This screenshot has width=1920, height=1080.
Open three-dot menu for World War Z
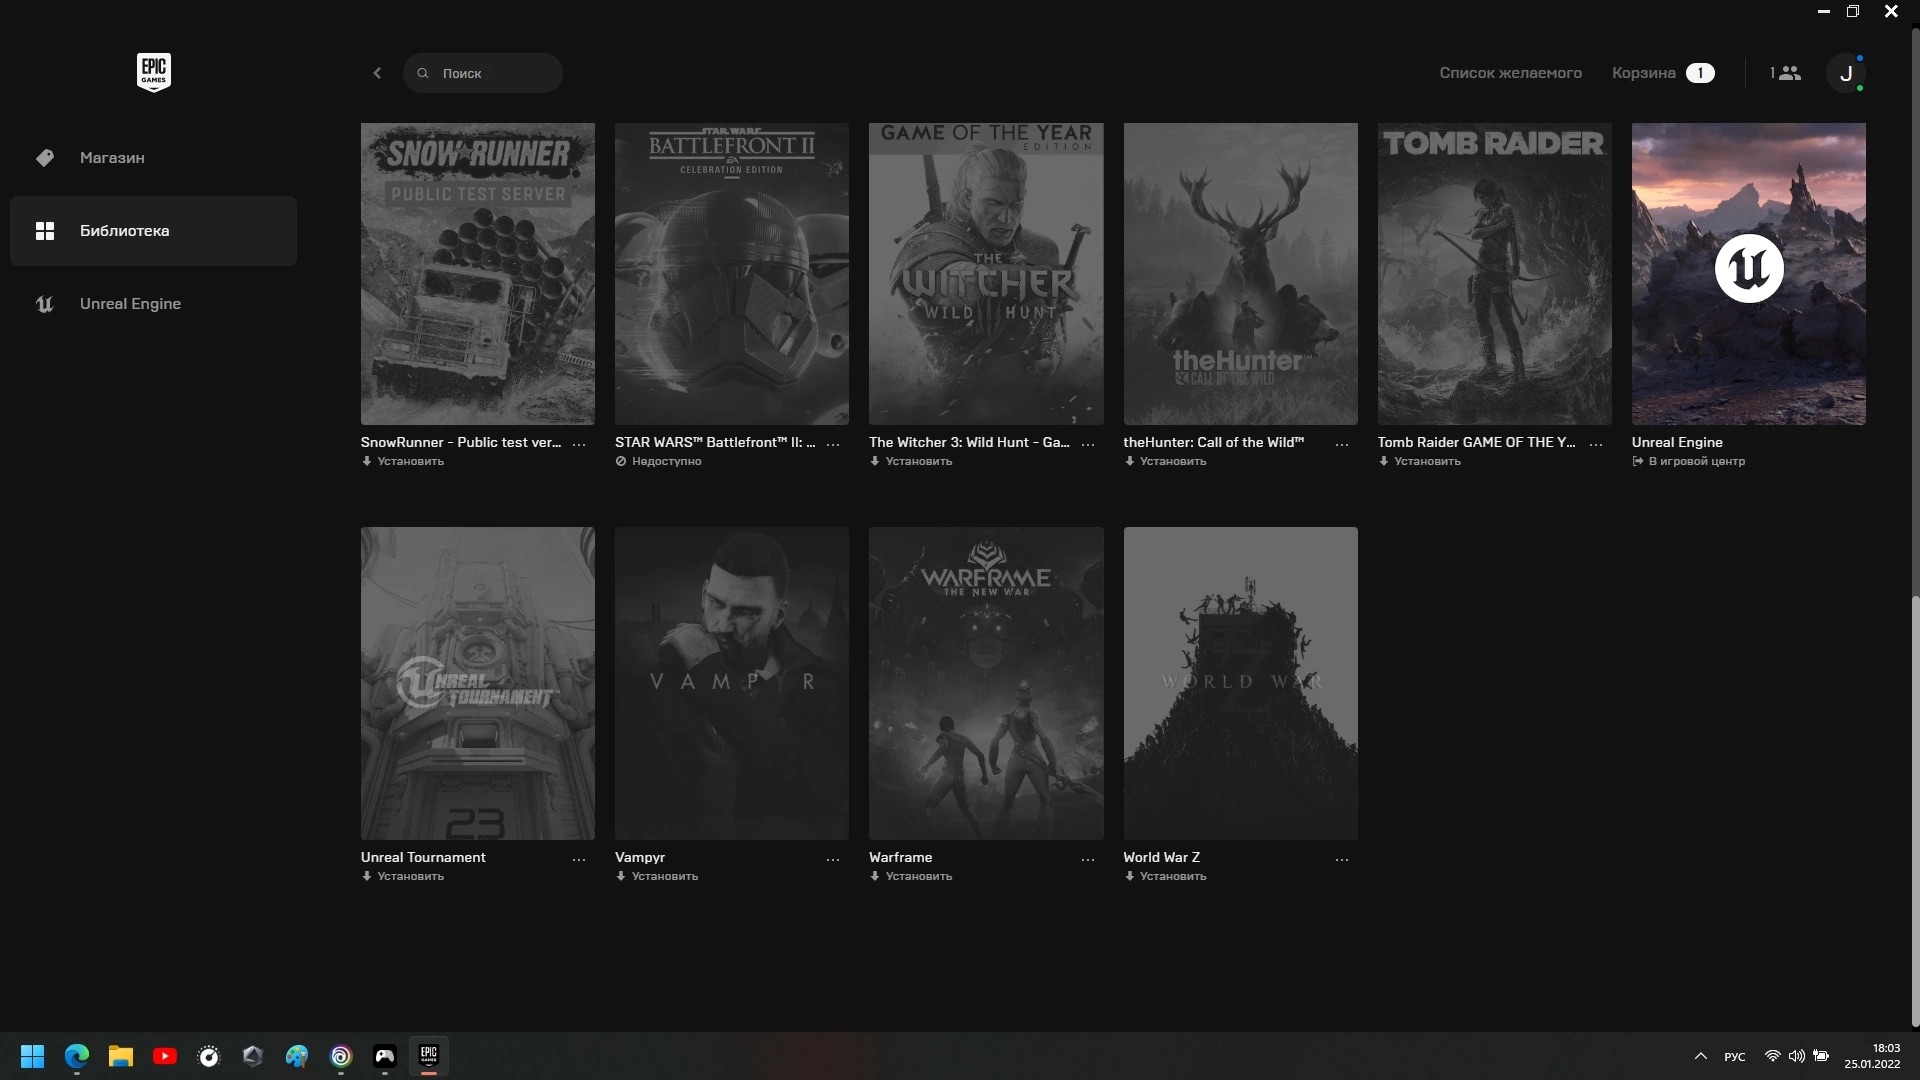coord(1342,859)
